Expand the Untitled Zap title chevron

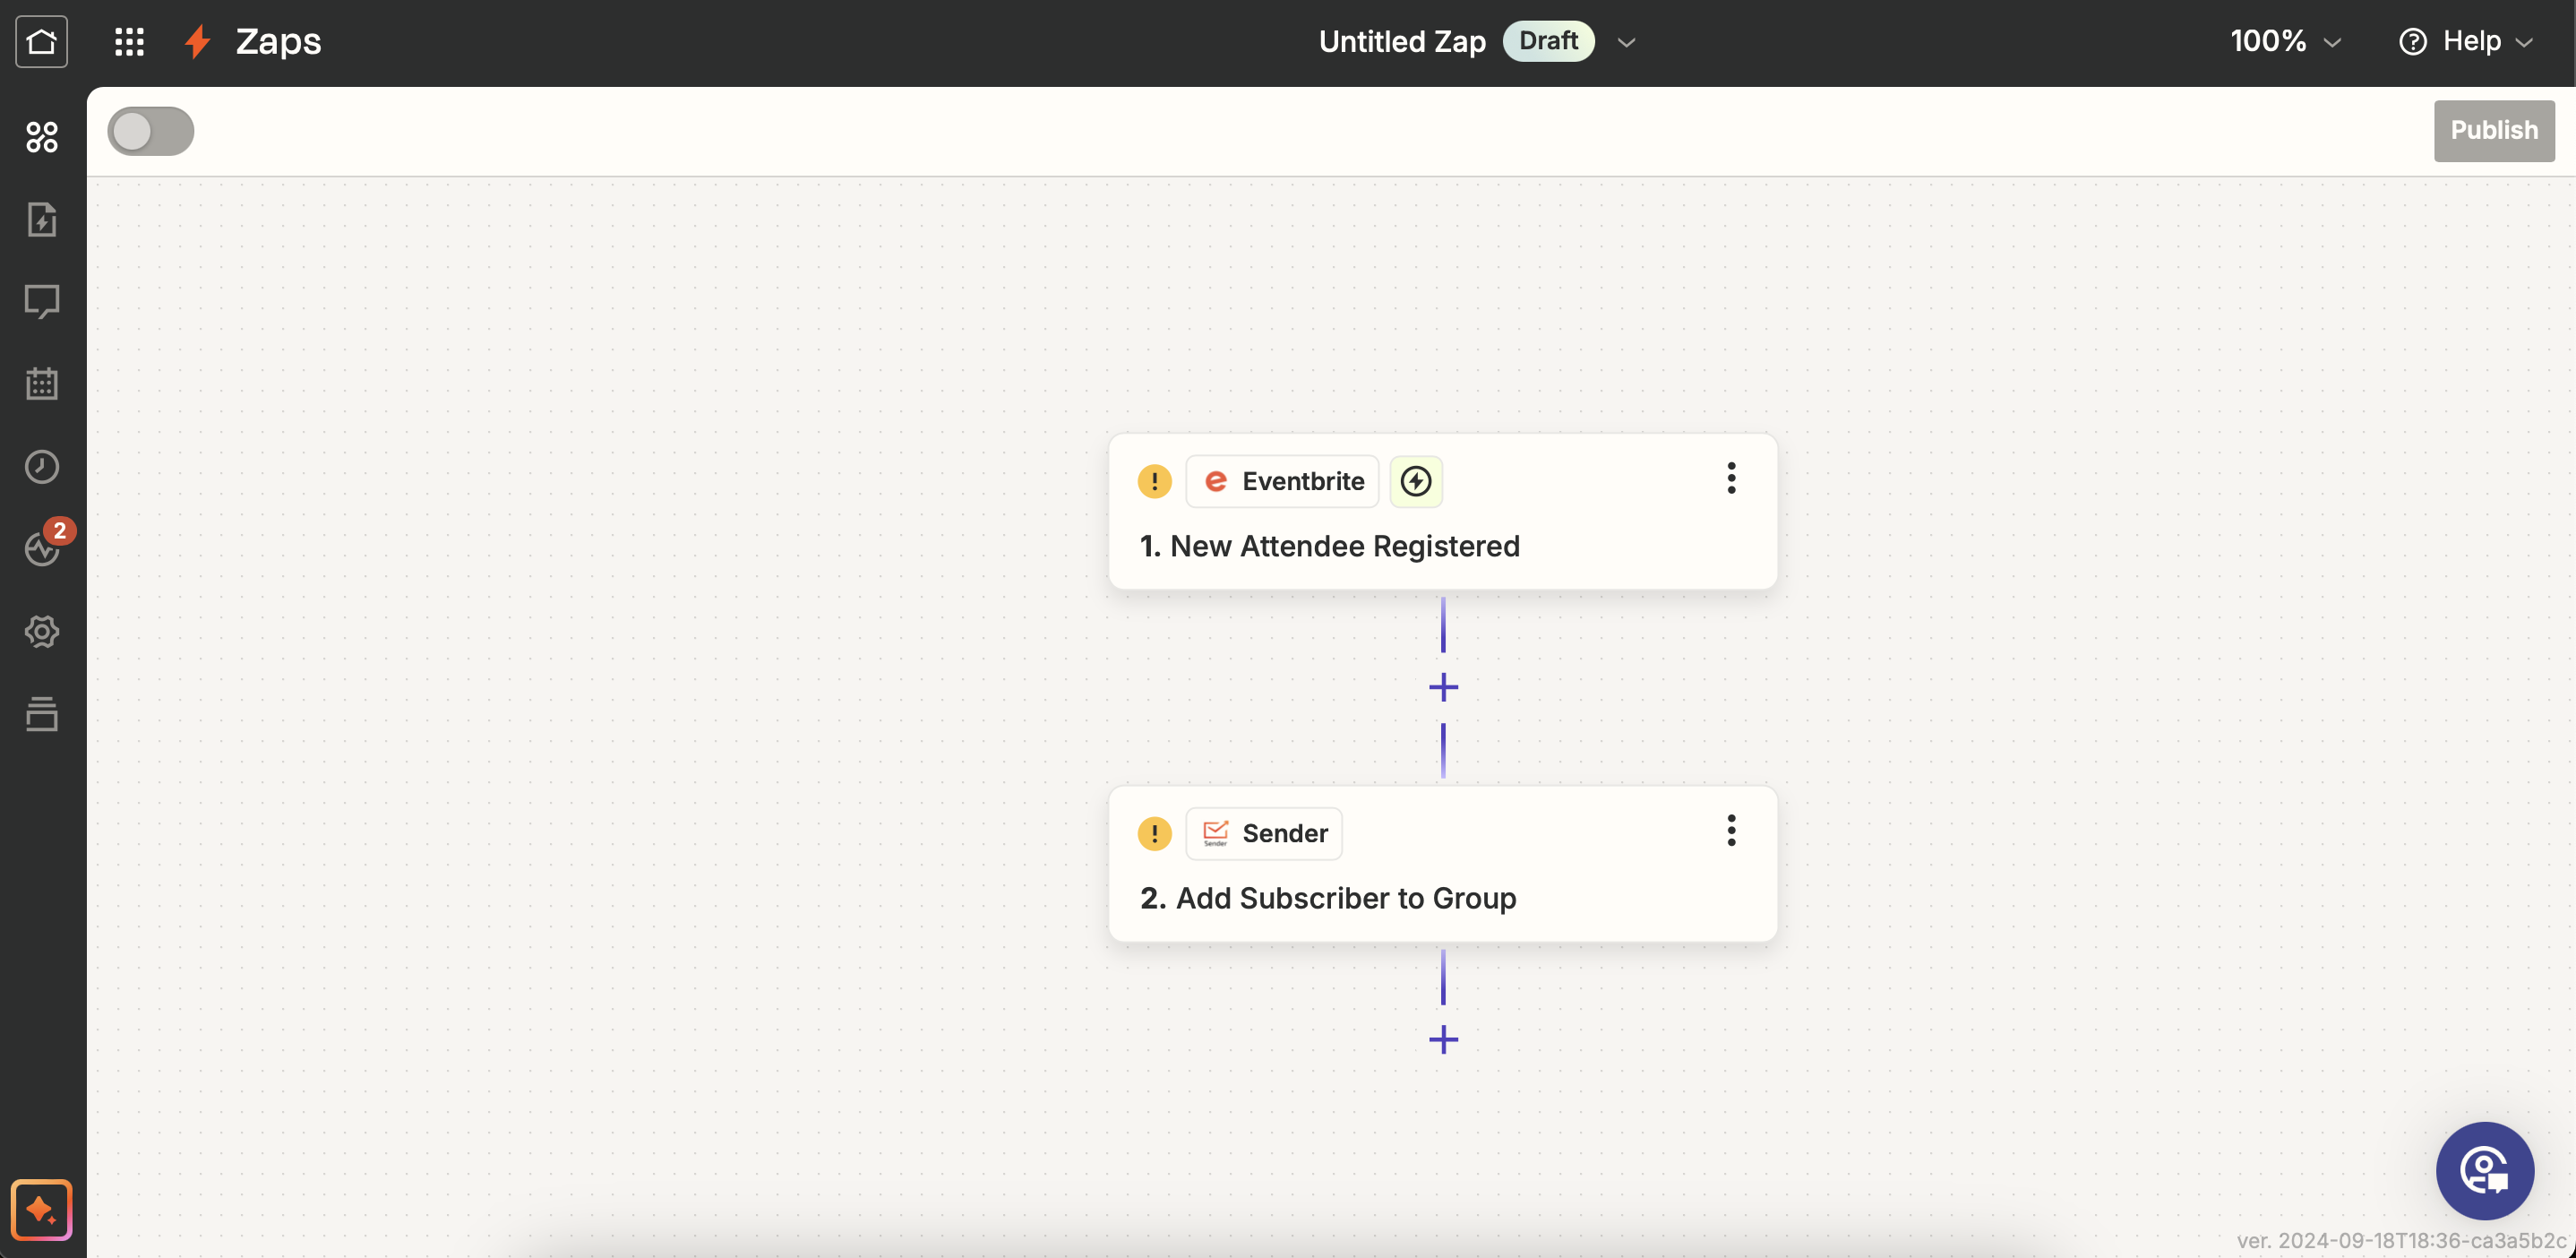pyautogui.click(x=1626, y=42)
